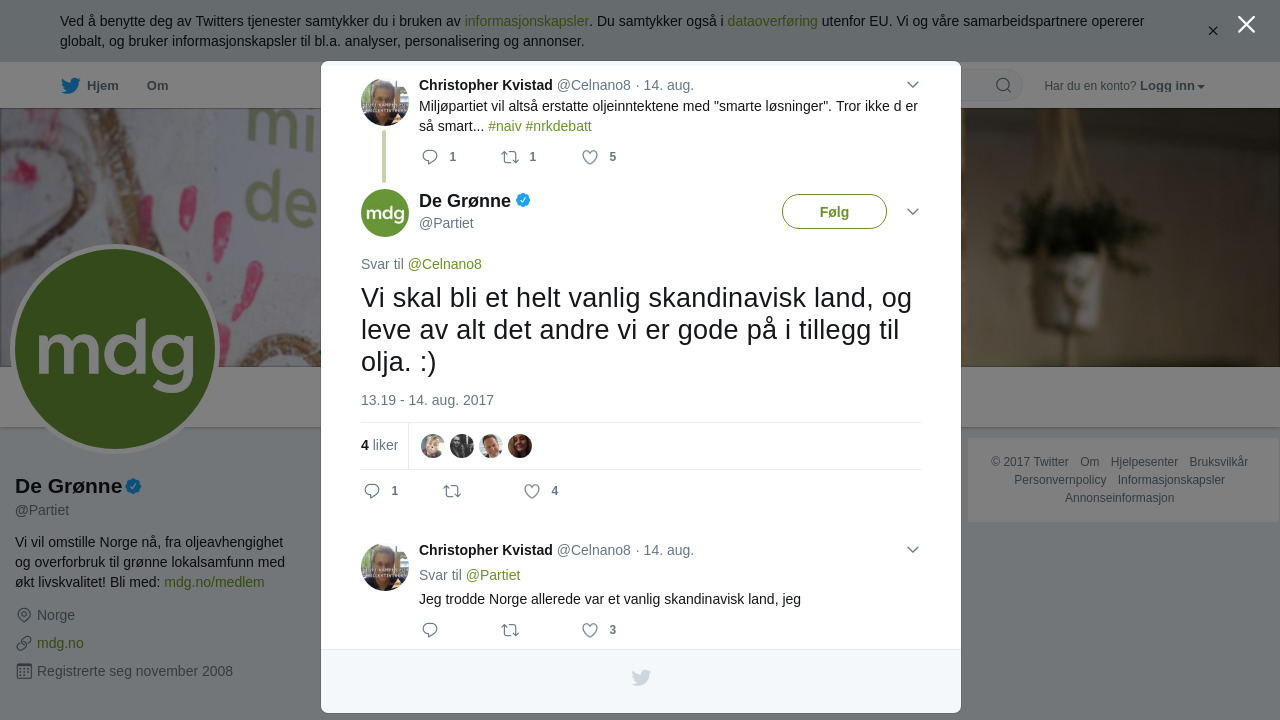
Task: Like De Grønne's tweet with 4 likes
Action: 532,491
